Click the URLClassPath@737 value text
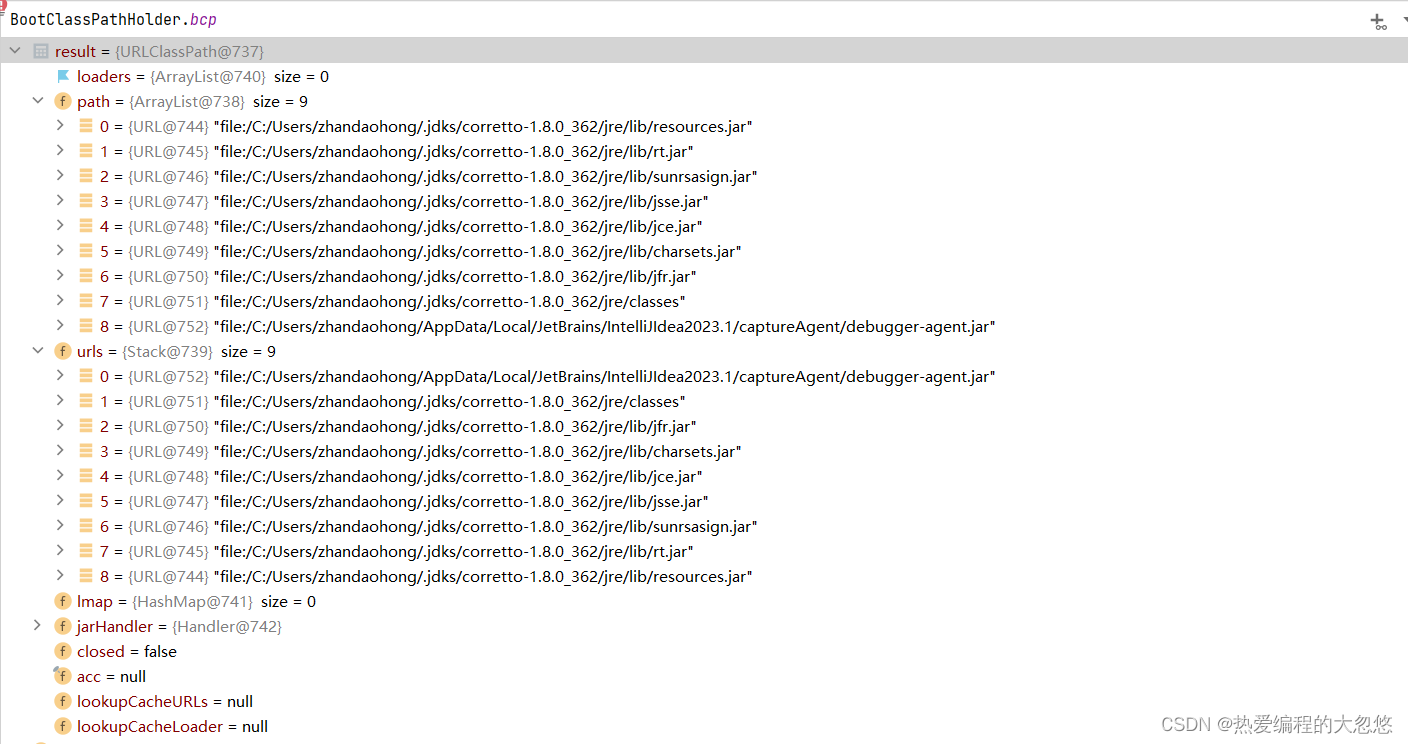Viewport: 1408px width, 744px height. point(190,51)
